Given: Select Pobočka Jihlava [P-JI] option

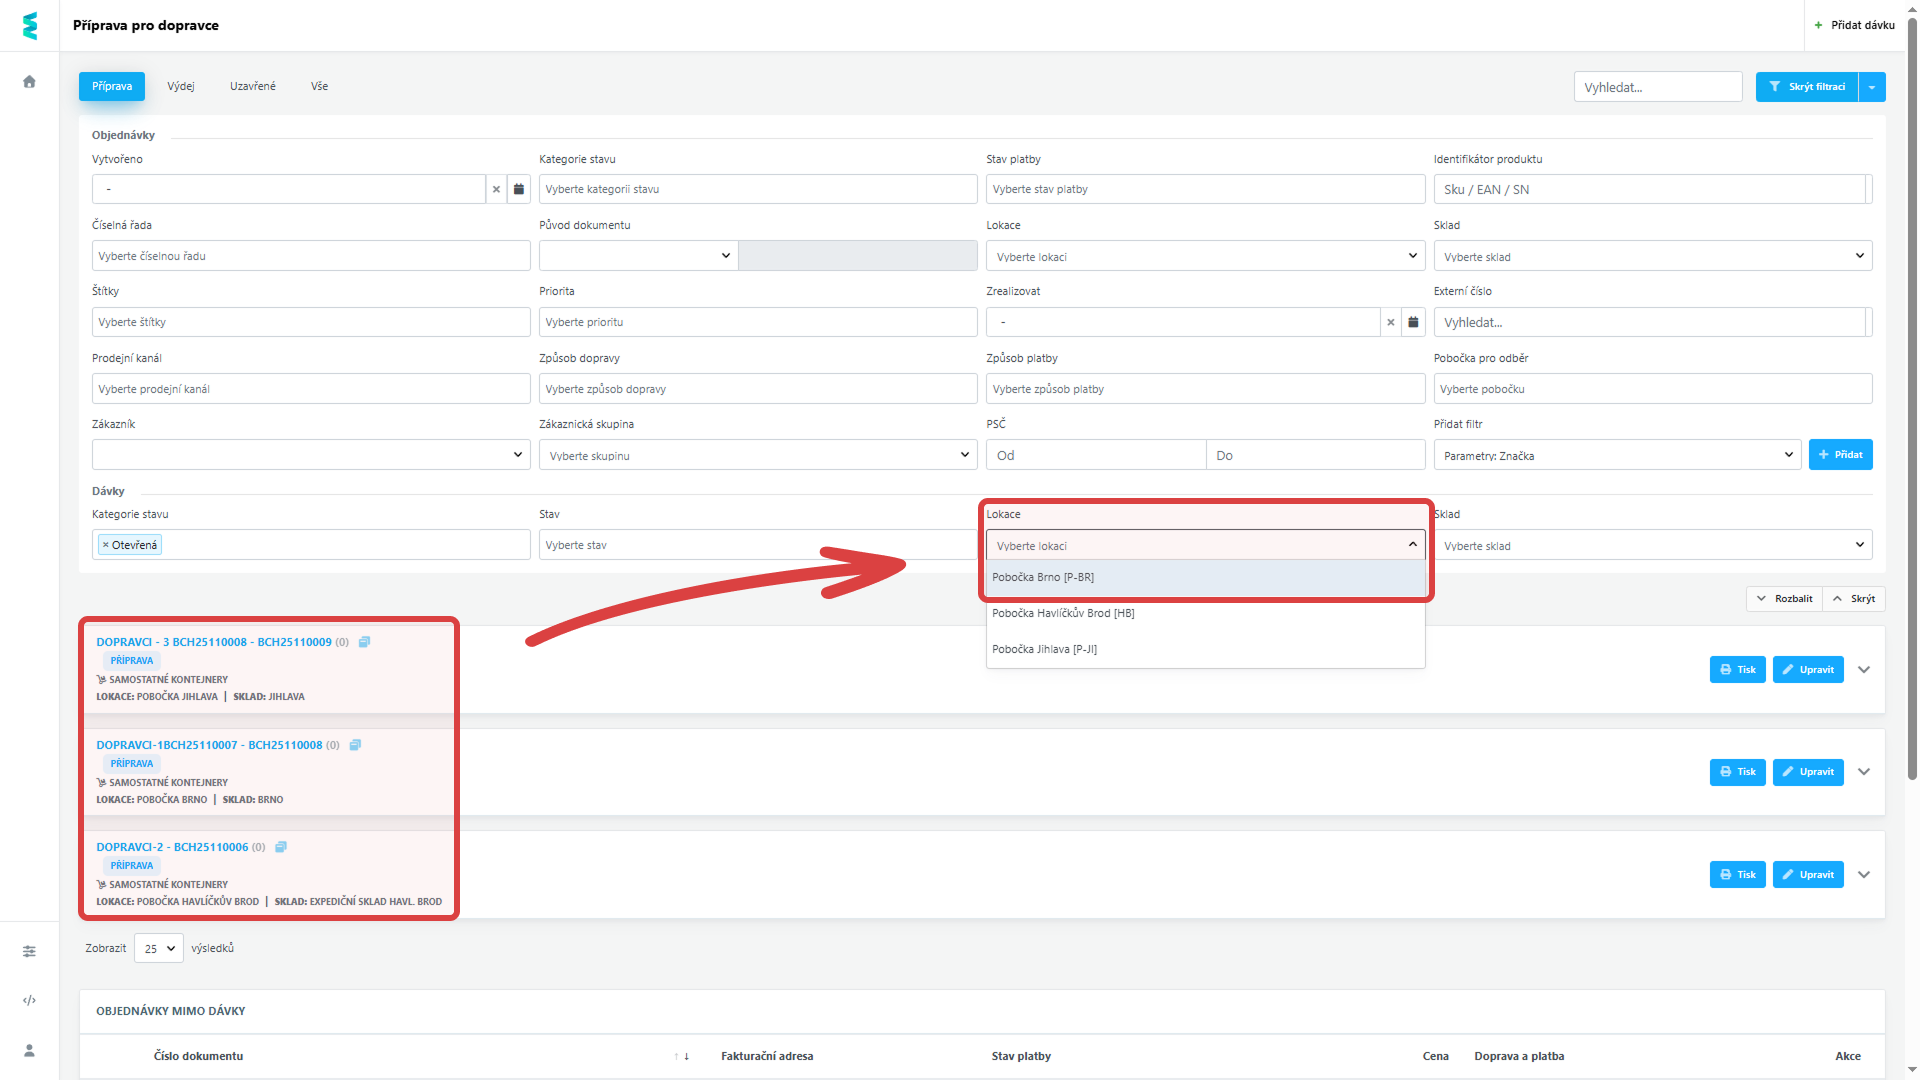Looking at the screenshot, I should (1044, 649).
